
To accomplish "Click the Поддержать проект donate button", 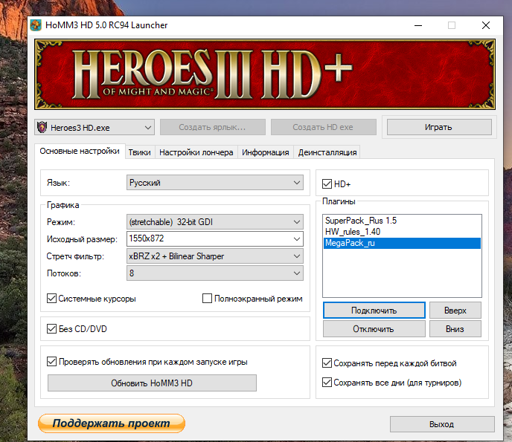I will click(x=112, y=423).
